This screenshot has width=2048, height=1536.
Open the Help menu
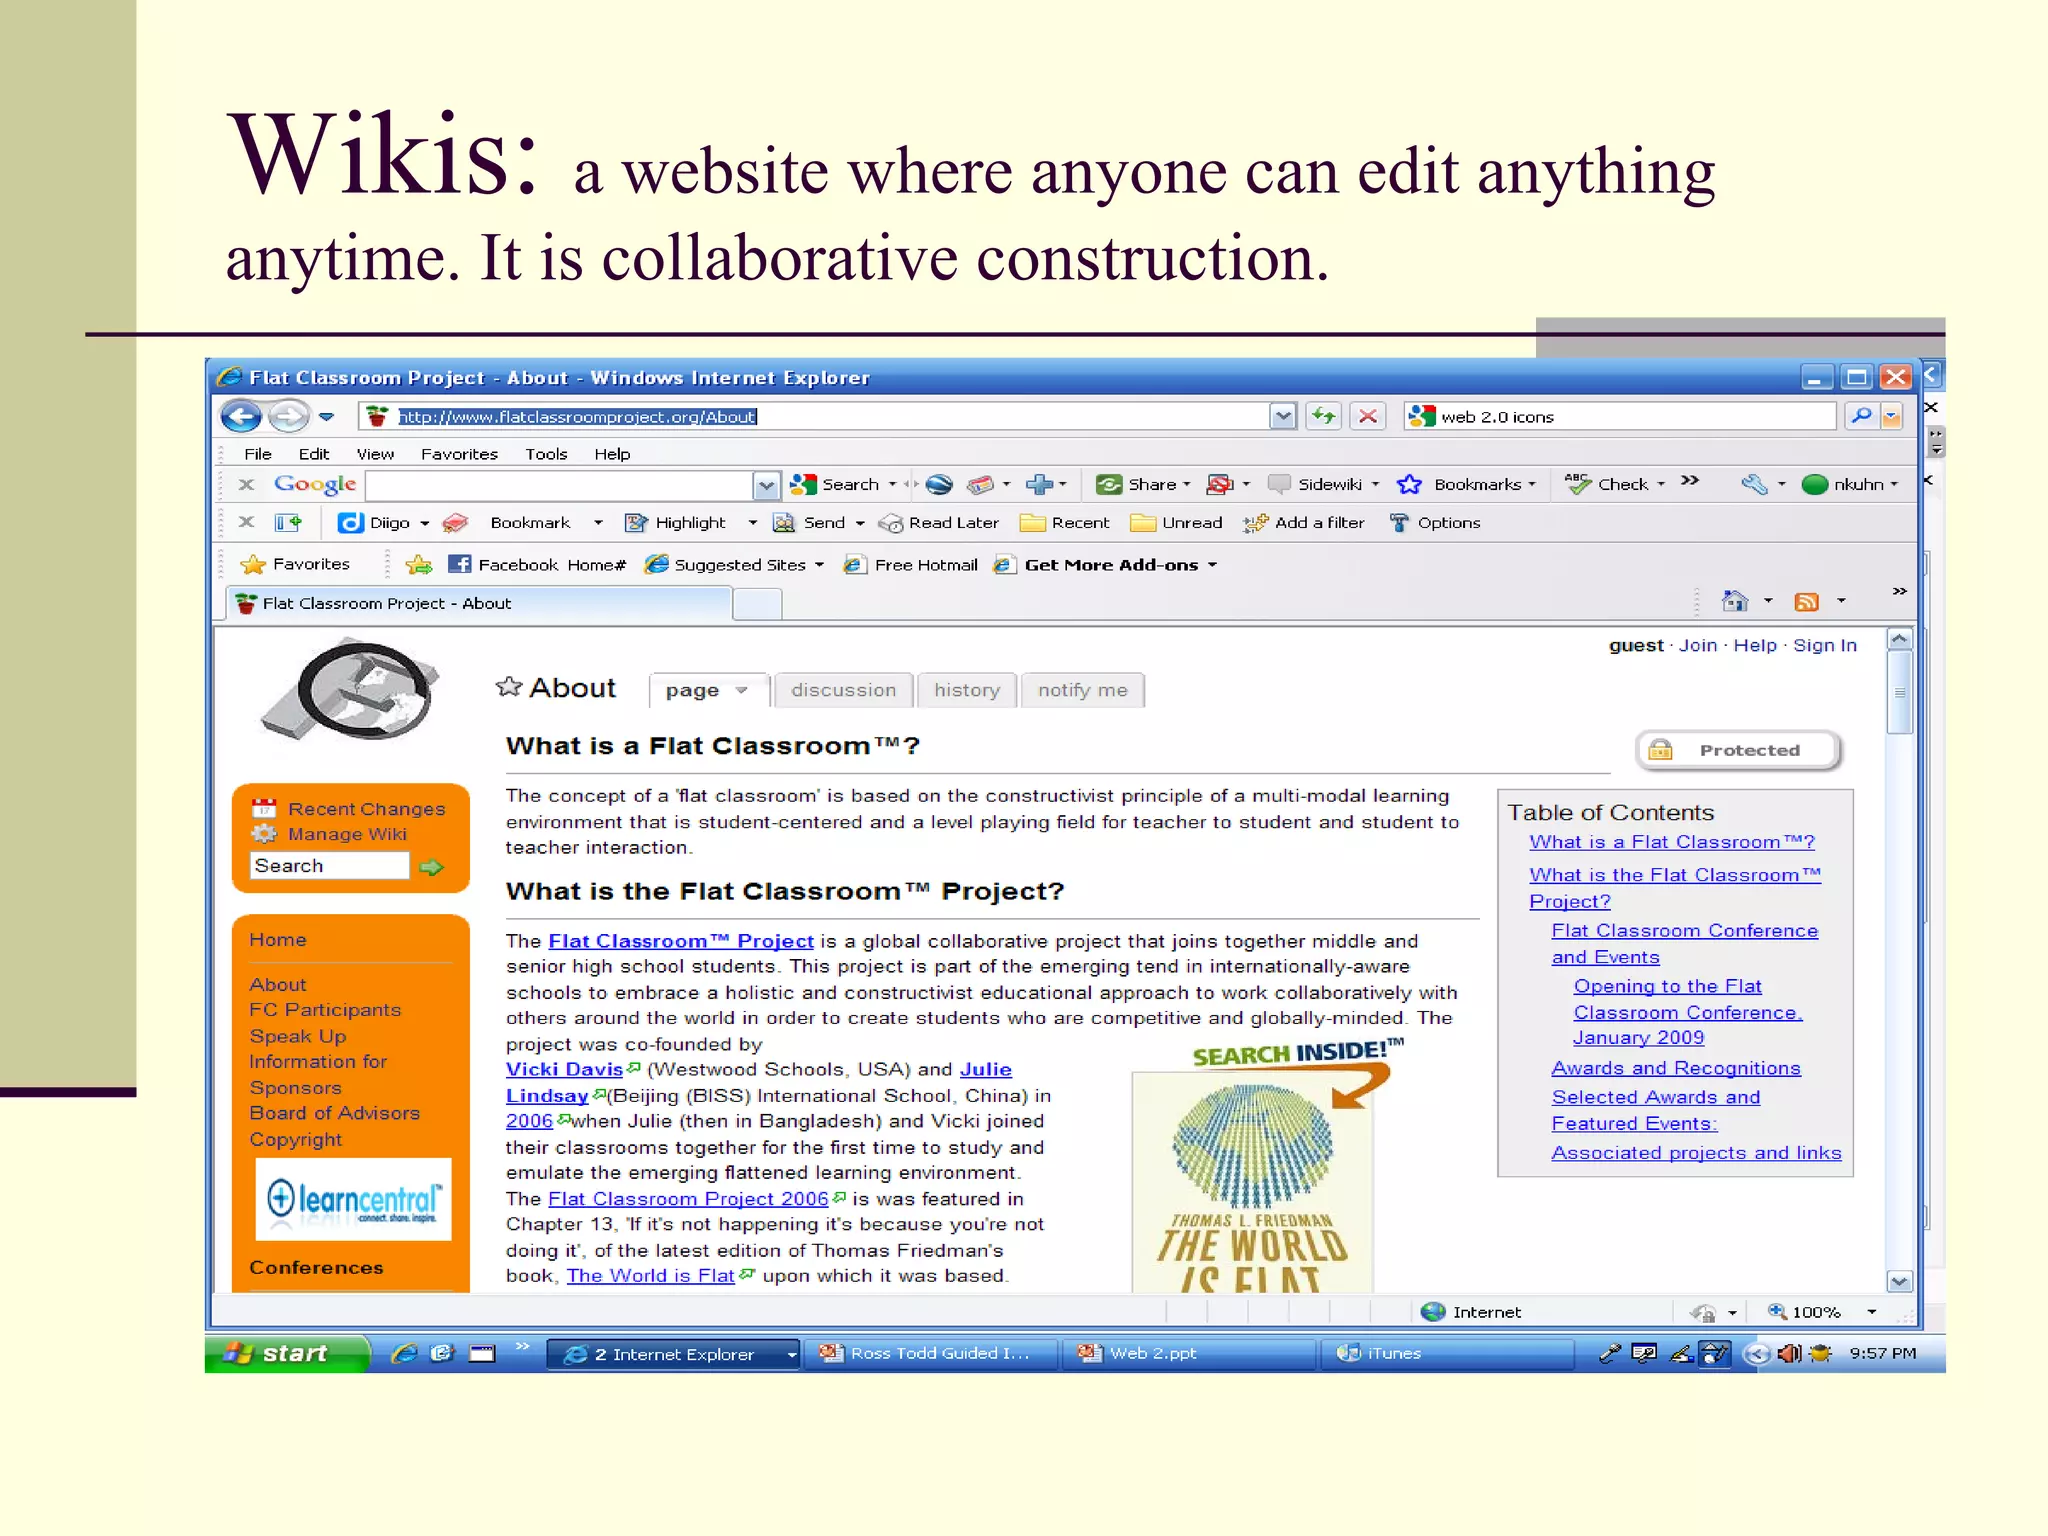pos(612,454)
